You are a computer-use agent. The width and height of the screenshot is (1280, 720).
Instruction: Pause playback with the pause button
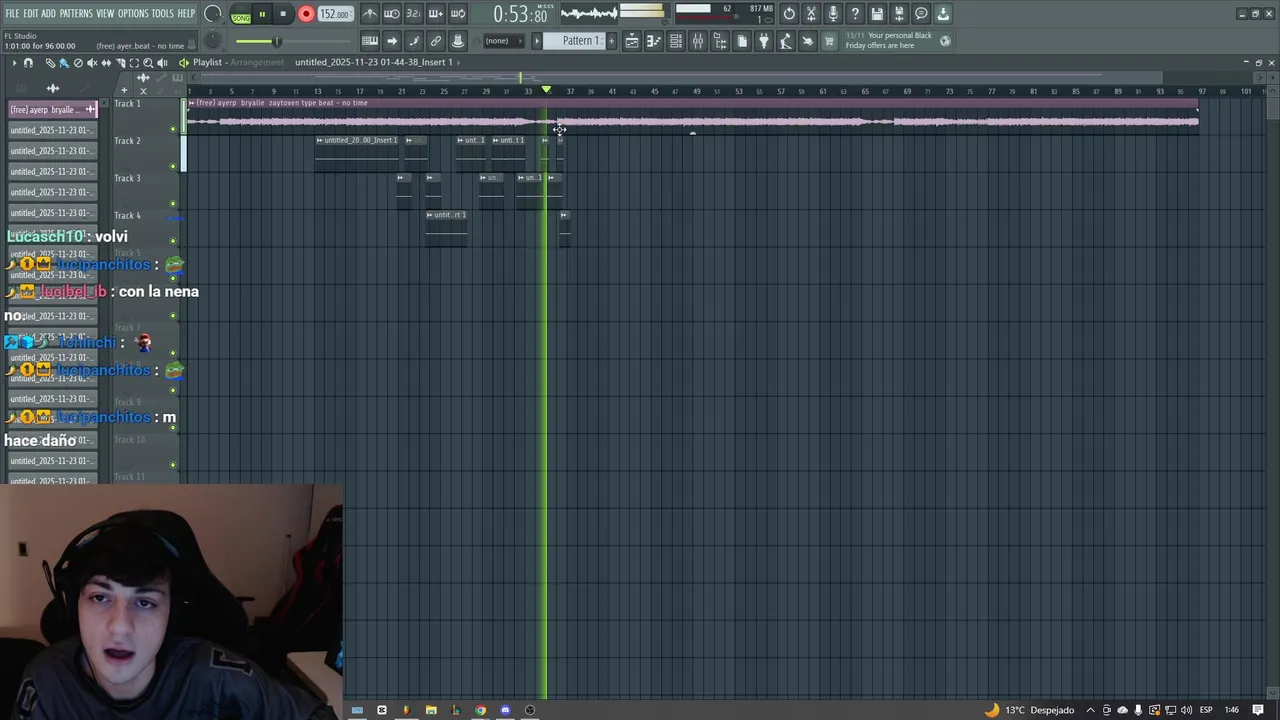[x=262, y=15]
